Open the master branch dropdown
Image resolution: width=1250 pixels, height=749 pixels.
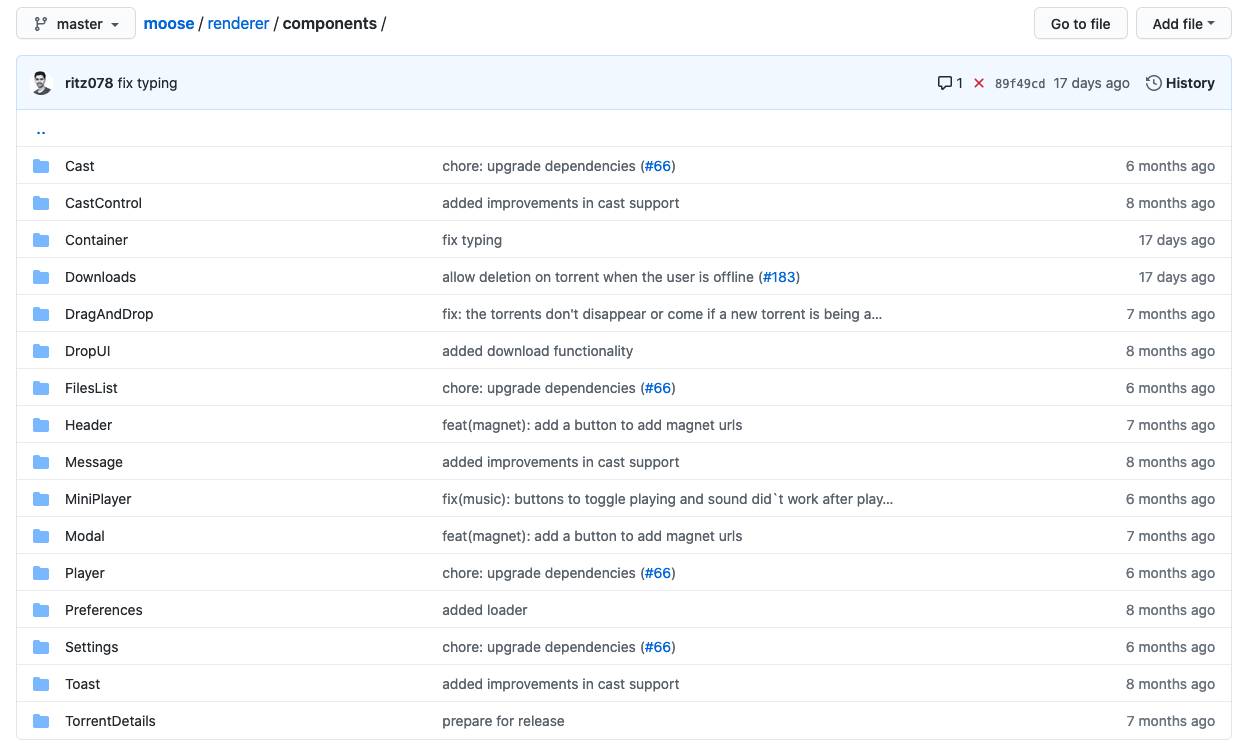point(76,24)
